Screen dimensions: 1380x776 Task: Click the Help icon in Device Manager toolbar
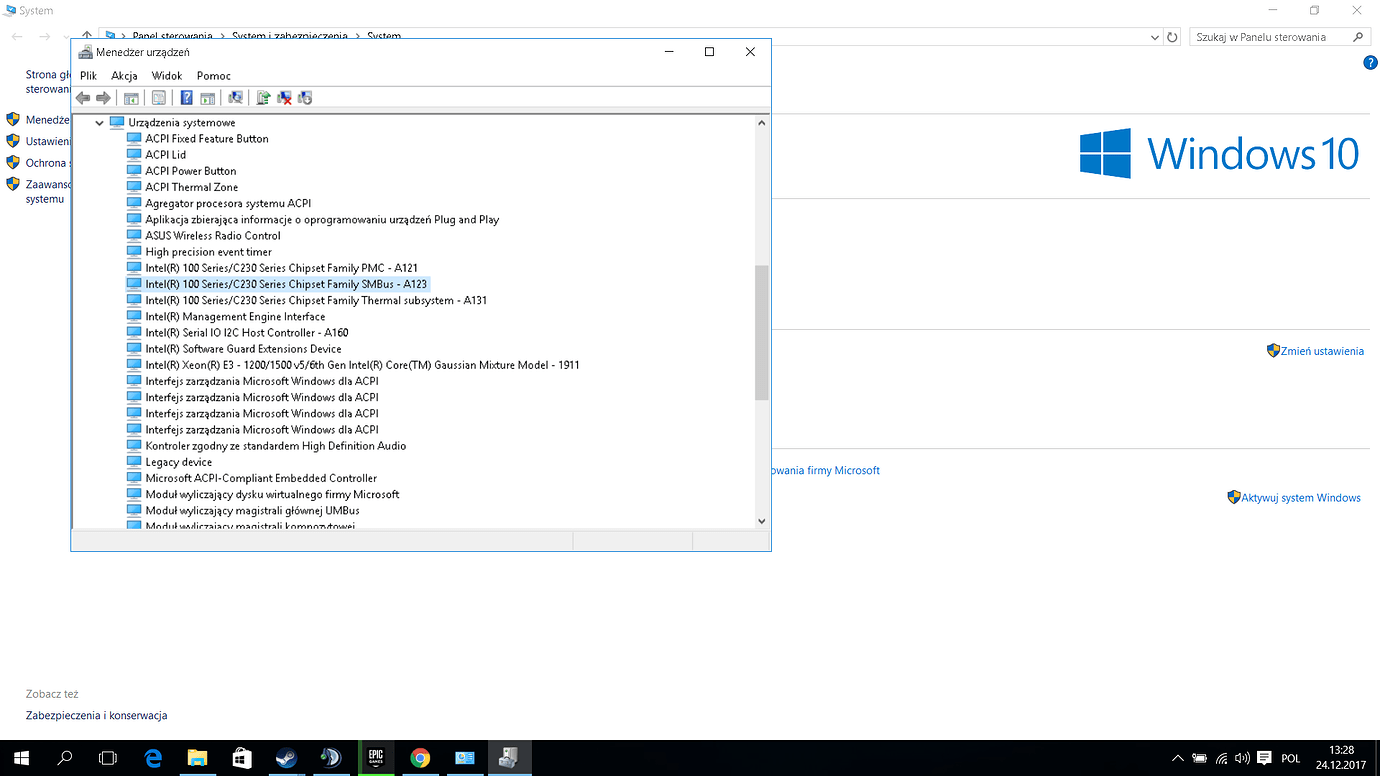[186, 97]
